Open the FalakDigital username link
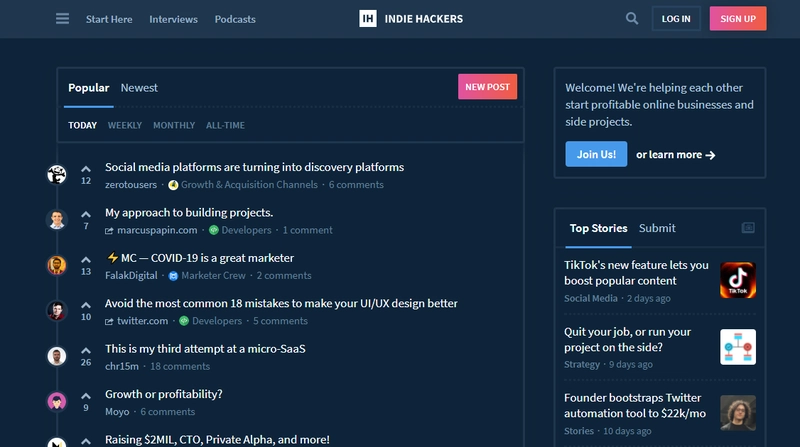 (131, 276)
